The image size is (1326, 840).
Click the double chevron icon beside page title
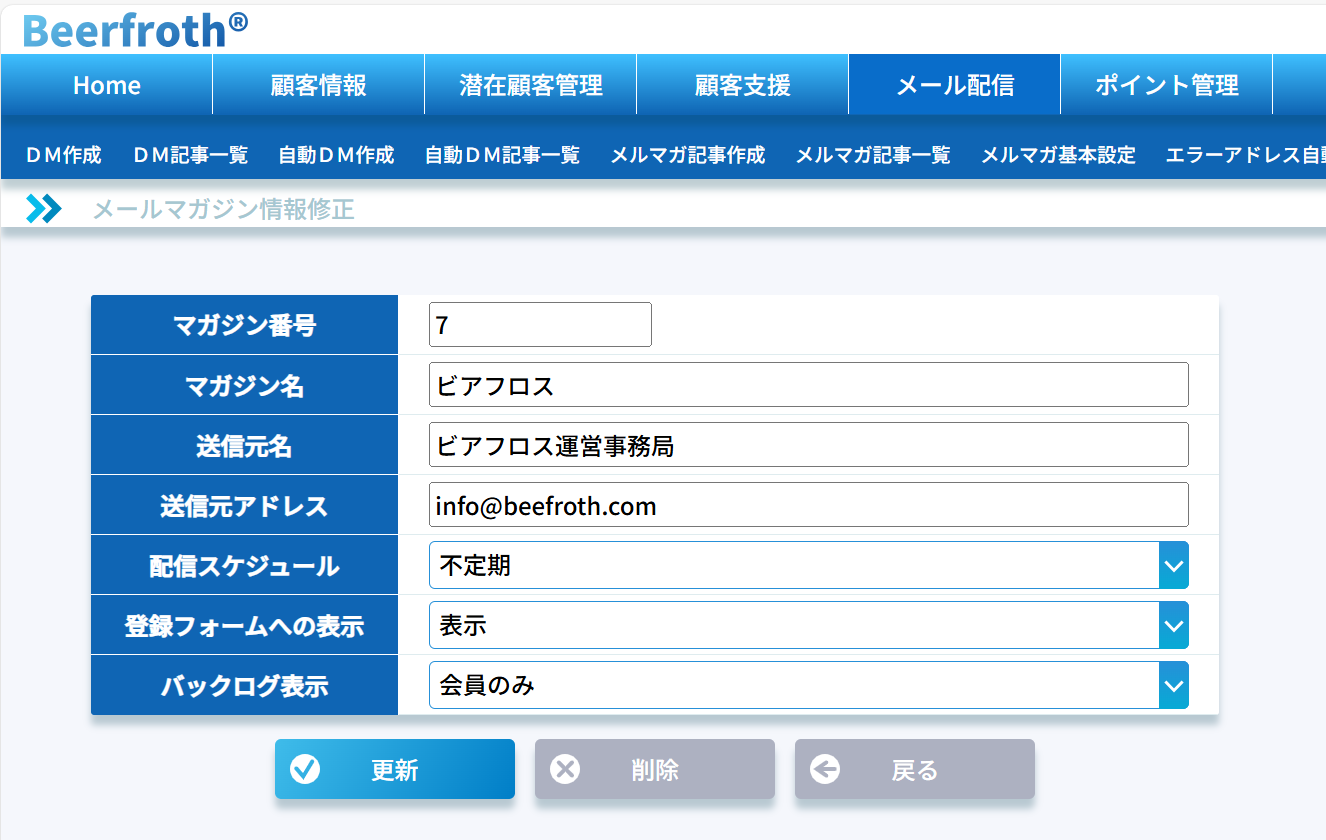[44, 209]
